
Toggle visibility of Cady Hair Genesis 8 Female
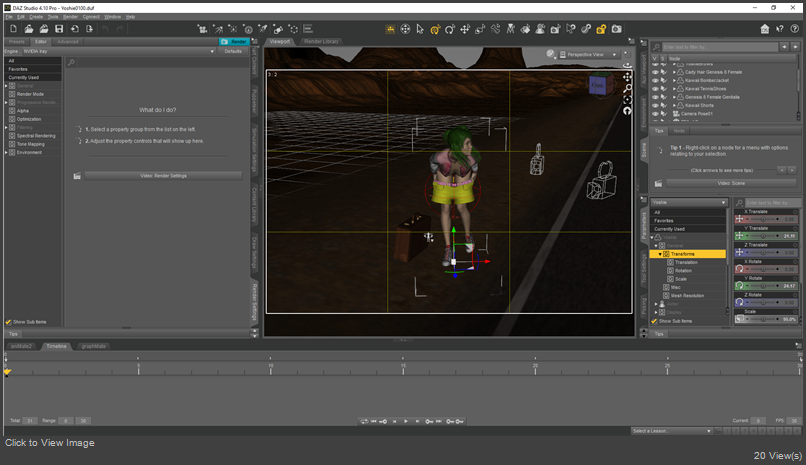[655, 72]
